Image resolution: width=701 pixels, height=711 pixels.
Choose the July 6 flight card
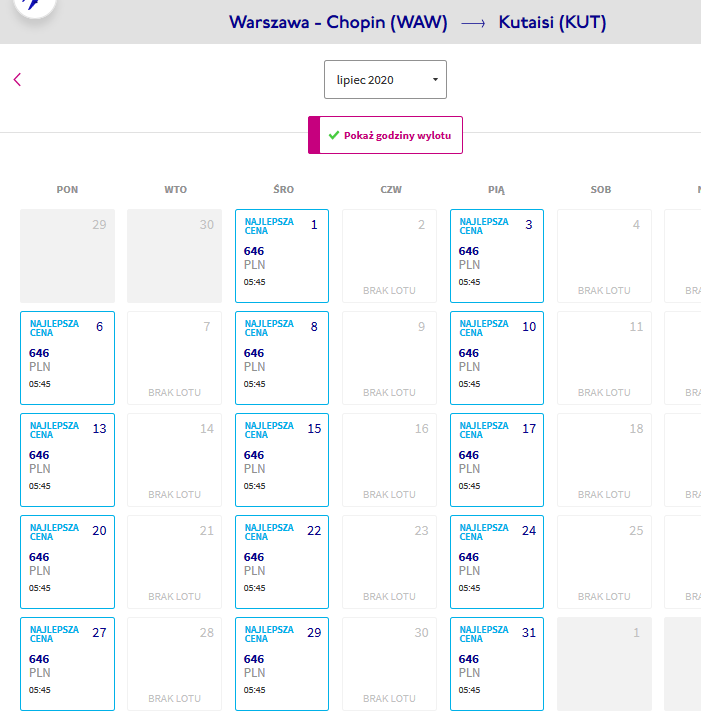(x=68, y=358)
